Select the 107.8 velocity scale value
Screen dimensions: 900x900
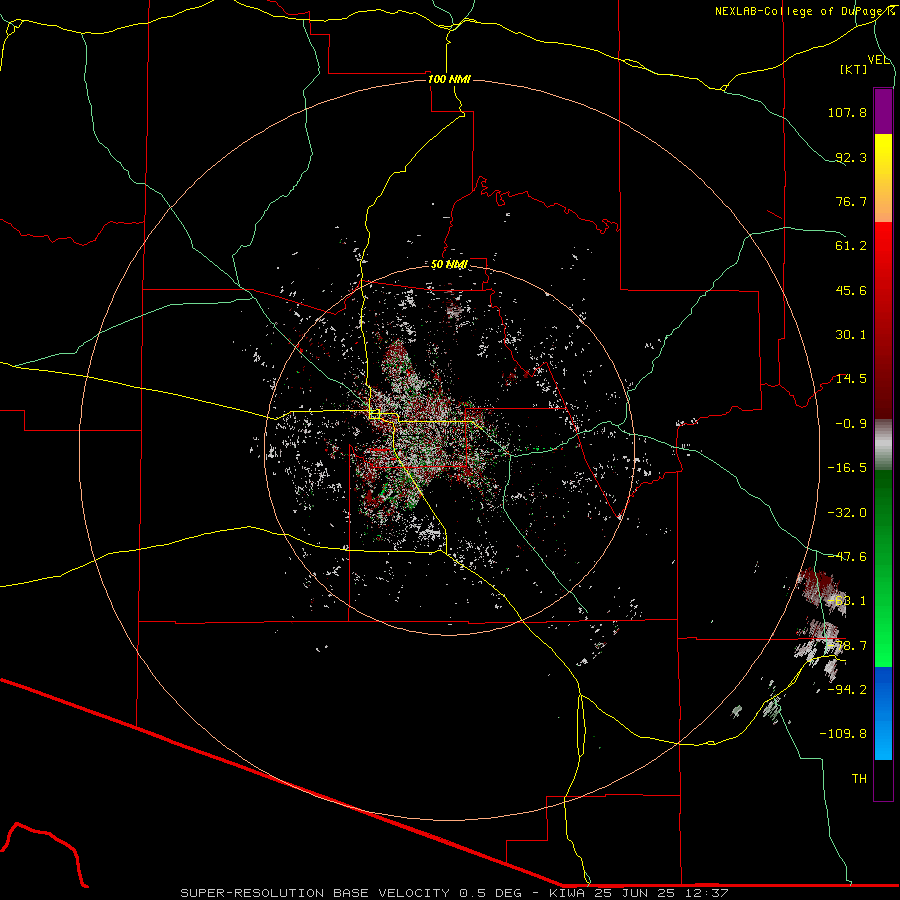(x=847, y=112)
